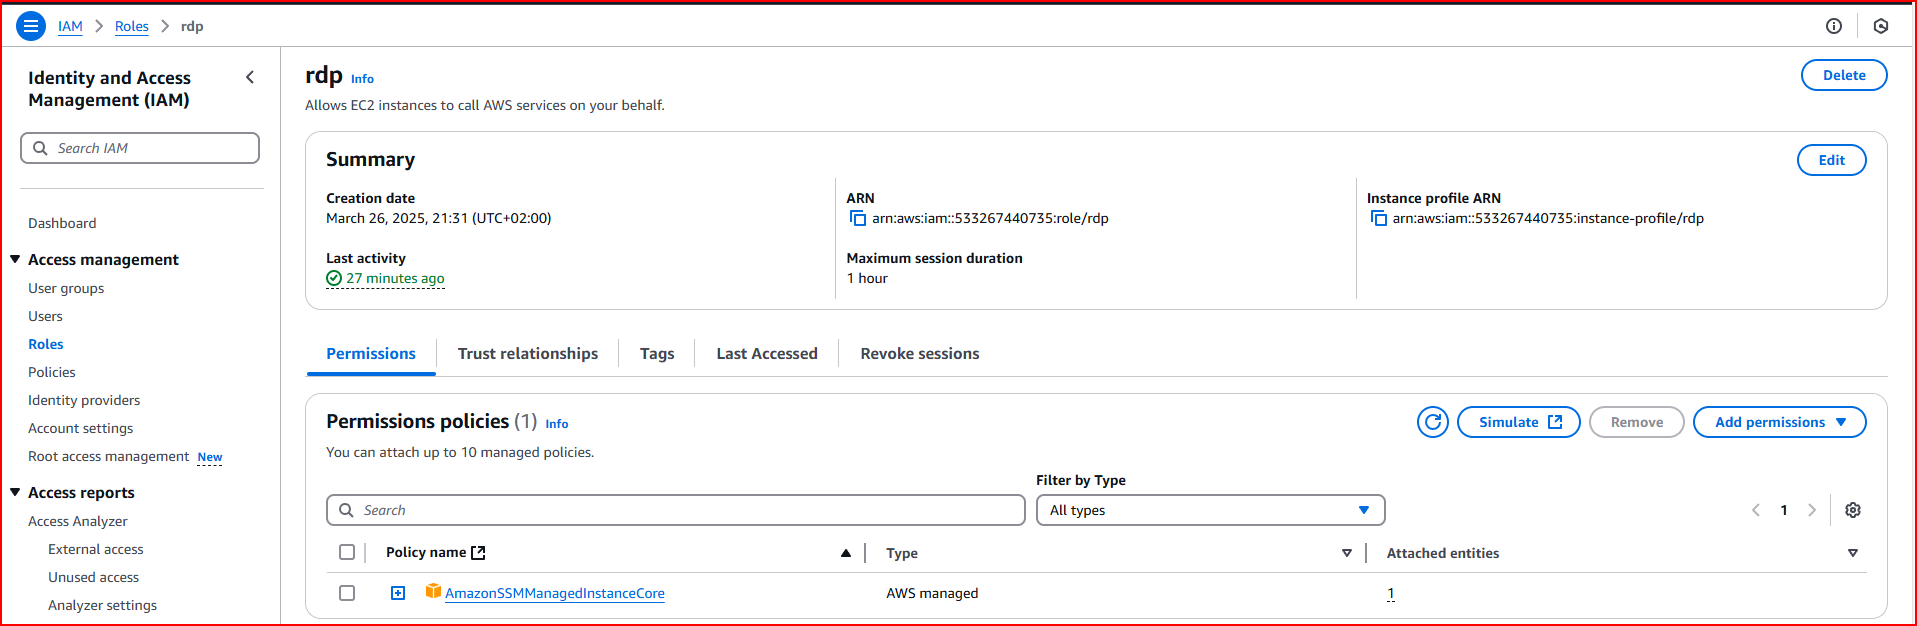The image size is (1917, 626).
Task: Open Account settings in the sidebar
Action: [81, 428]
